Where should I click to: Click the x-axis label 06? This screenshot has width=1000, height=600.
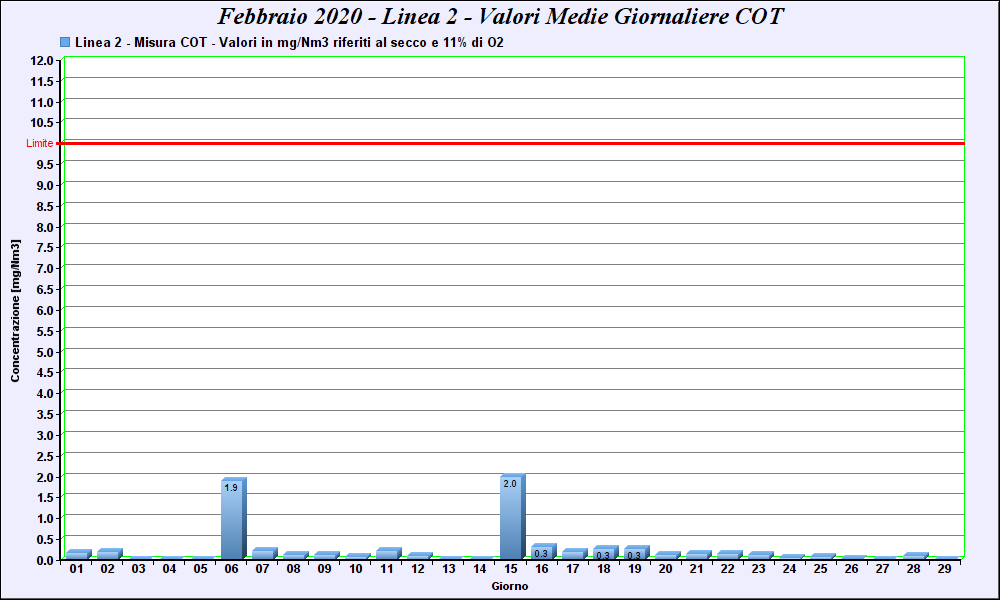point(232,569)
